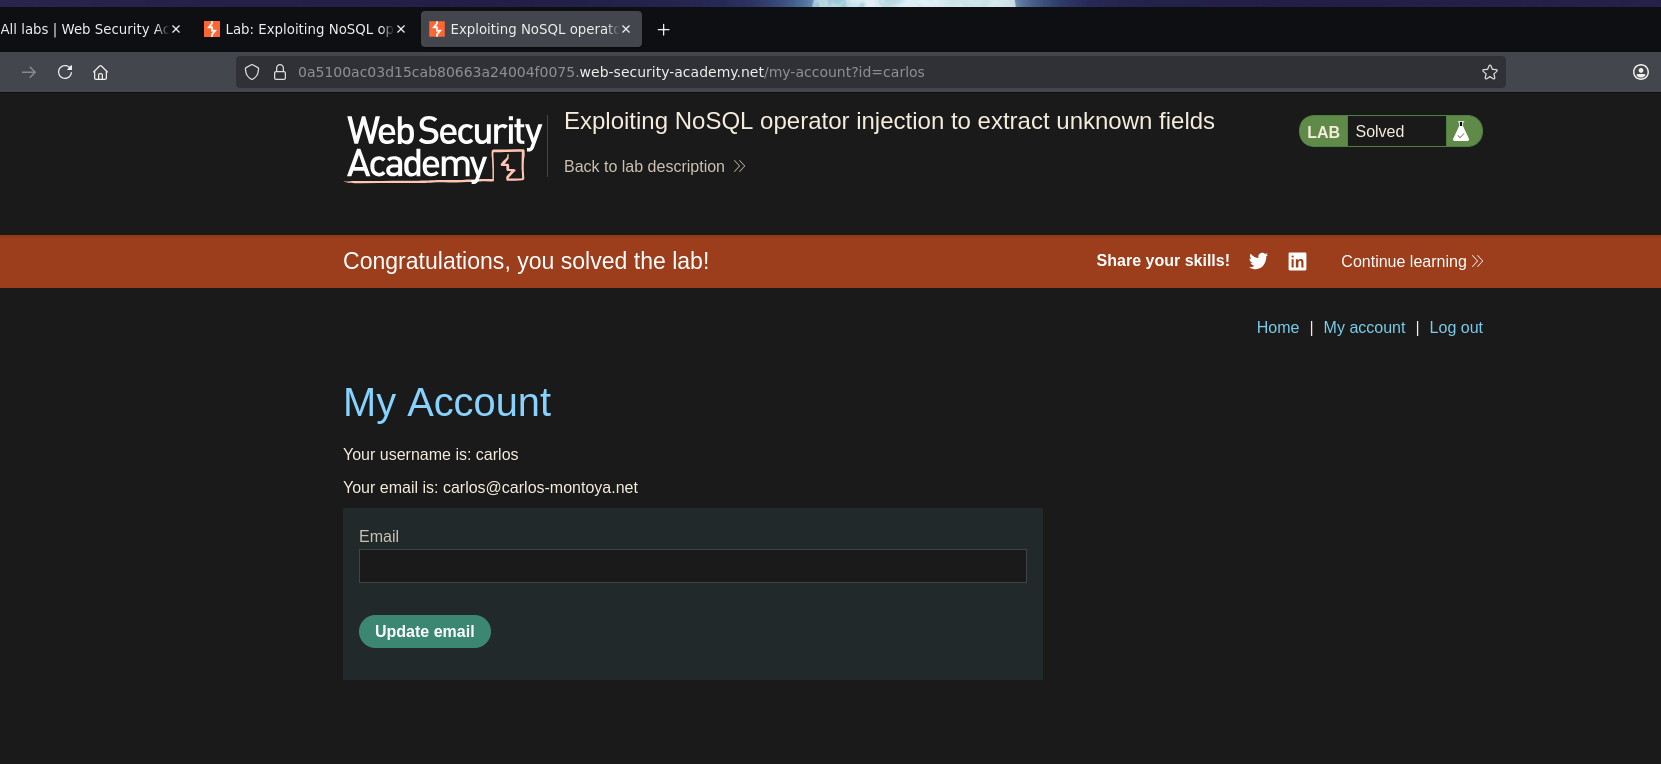Click the 'LAB Solved' status badge
Screen dimensions: 1661x764
[x=1390, y=131]
